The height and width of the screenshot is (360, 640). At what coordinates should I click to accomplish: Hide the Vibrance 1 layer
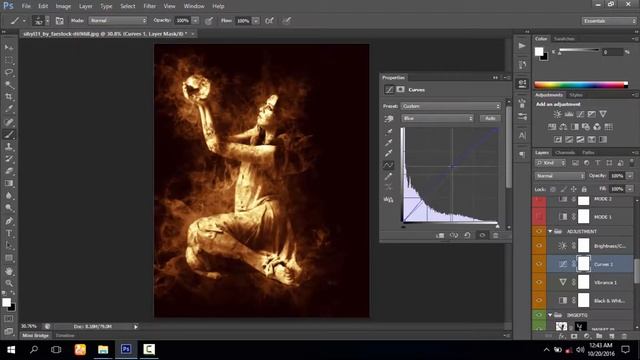[x=539, y=282]
